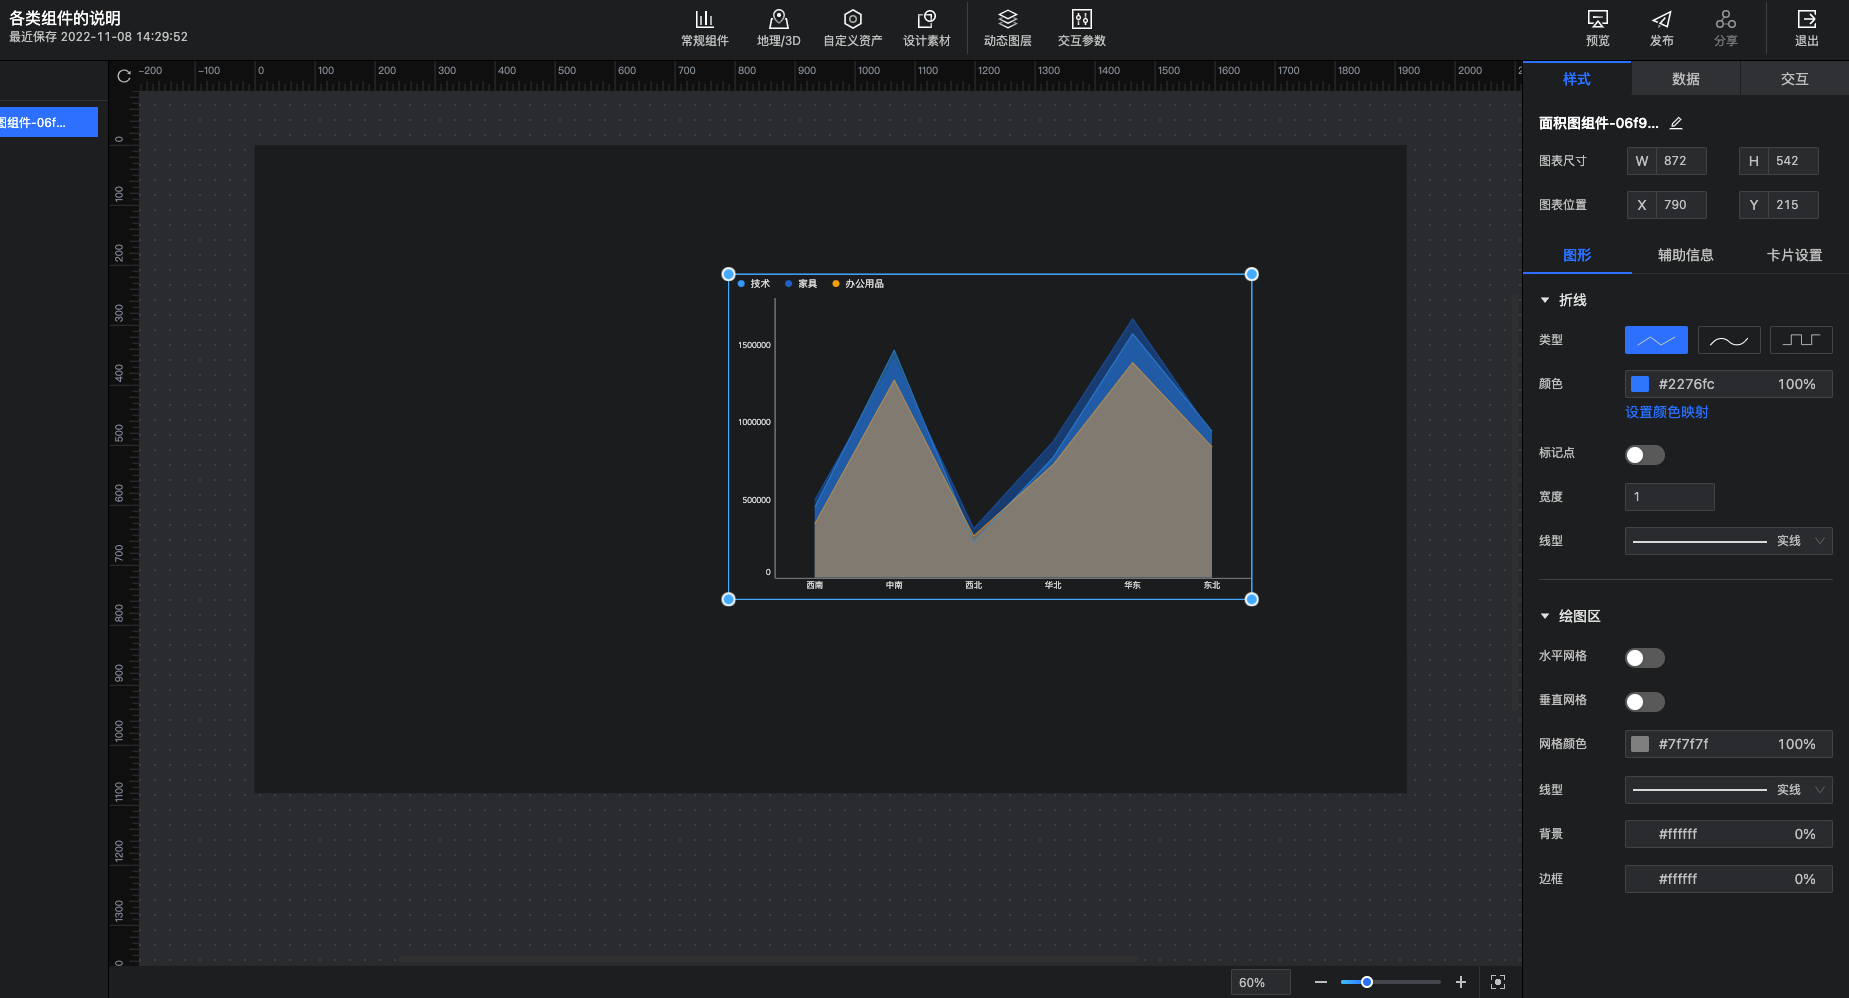Switch to the 数据 tab

1686,79
